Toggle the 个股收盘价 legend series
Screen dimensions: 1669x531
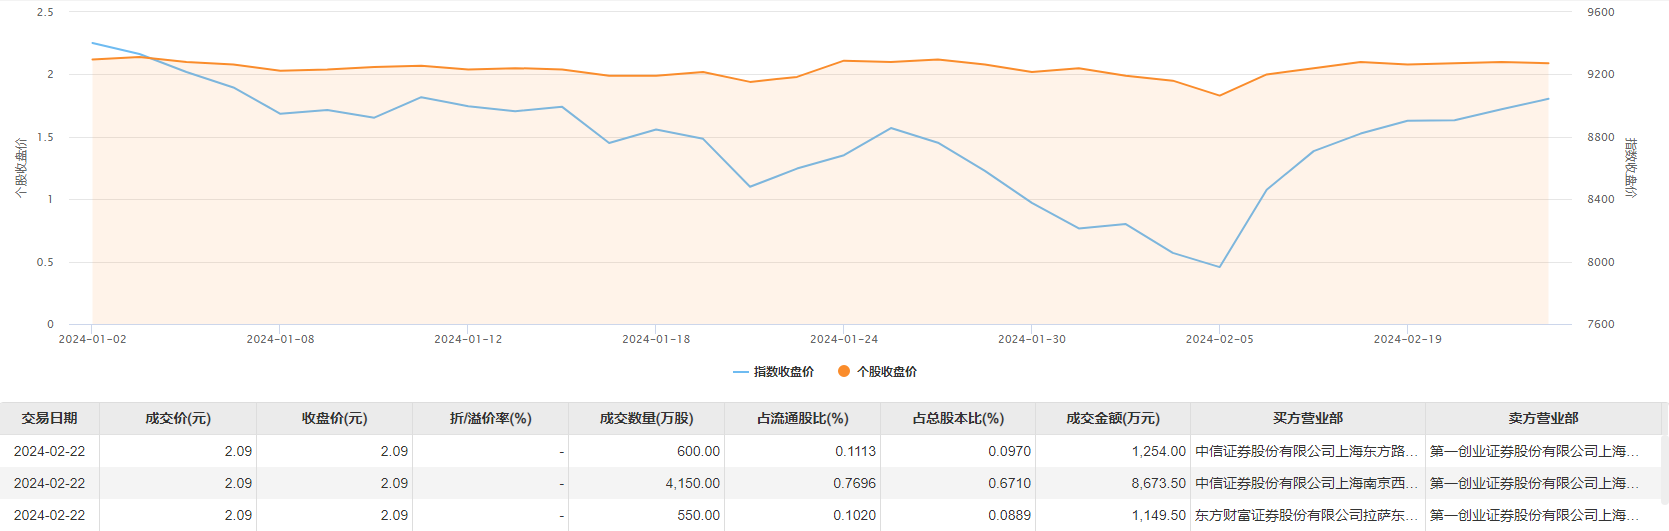[x=877, y=371]
